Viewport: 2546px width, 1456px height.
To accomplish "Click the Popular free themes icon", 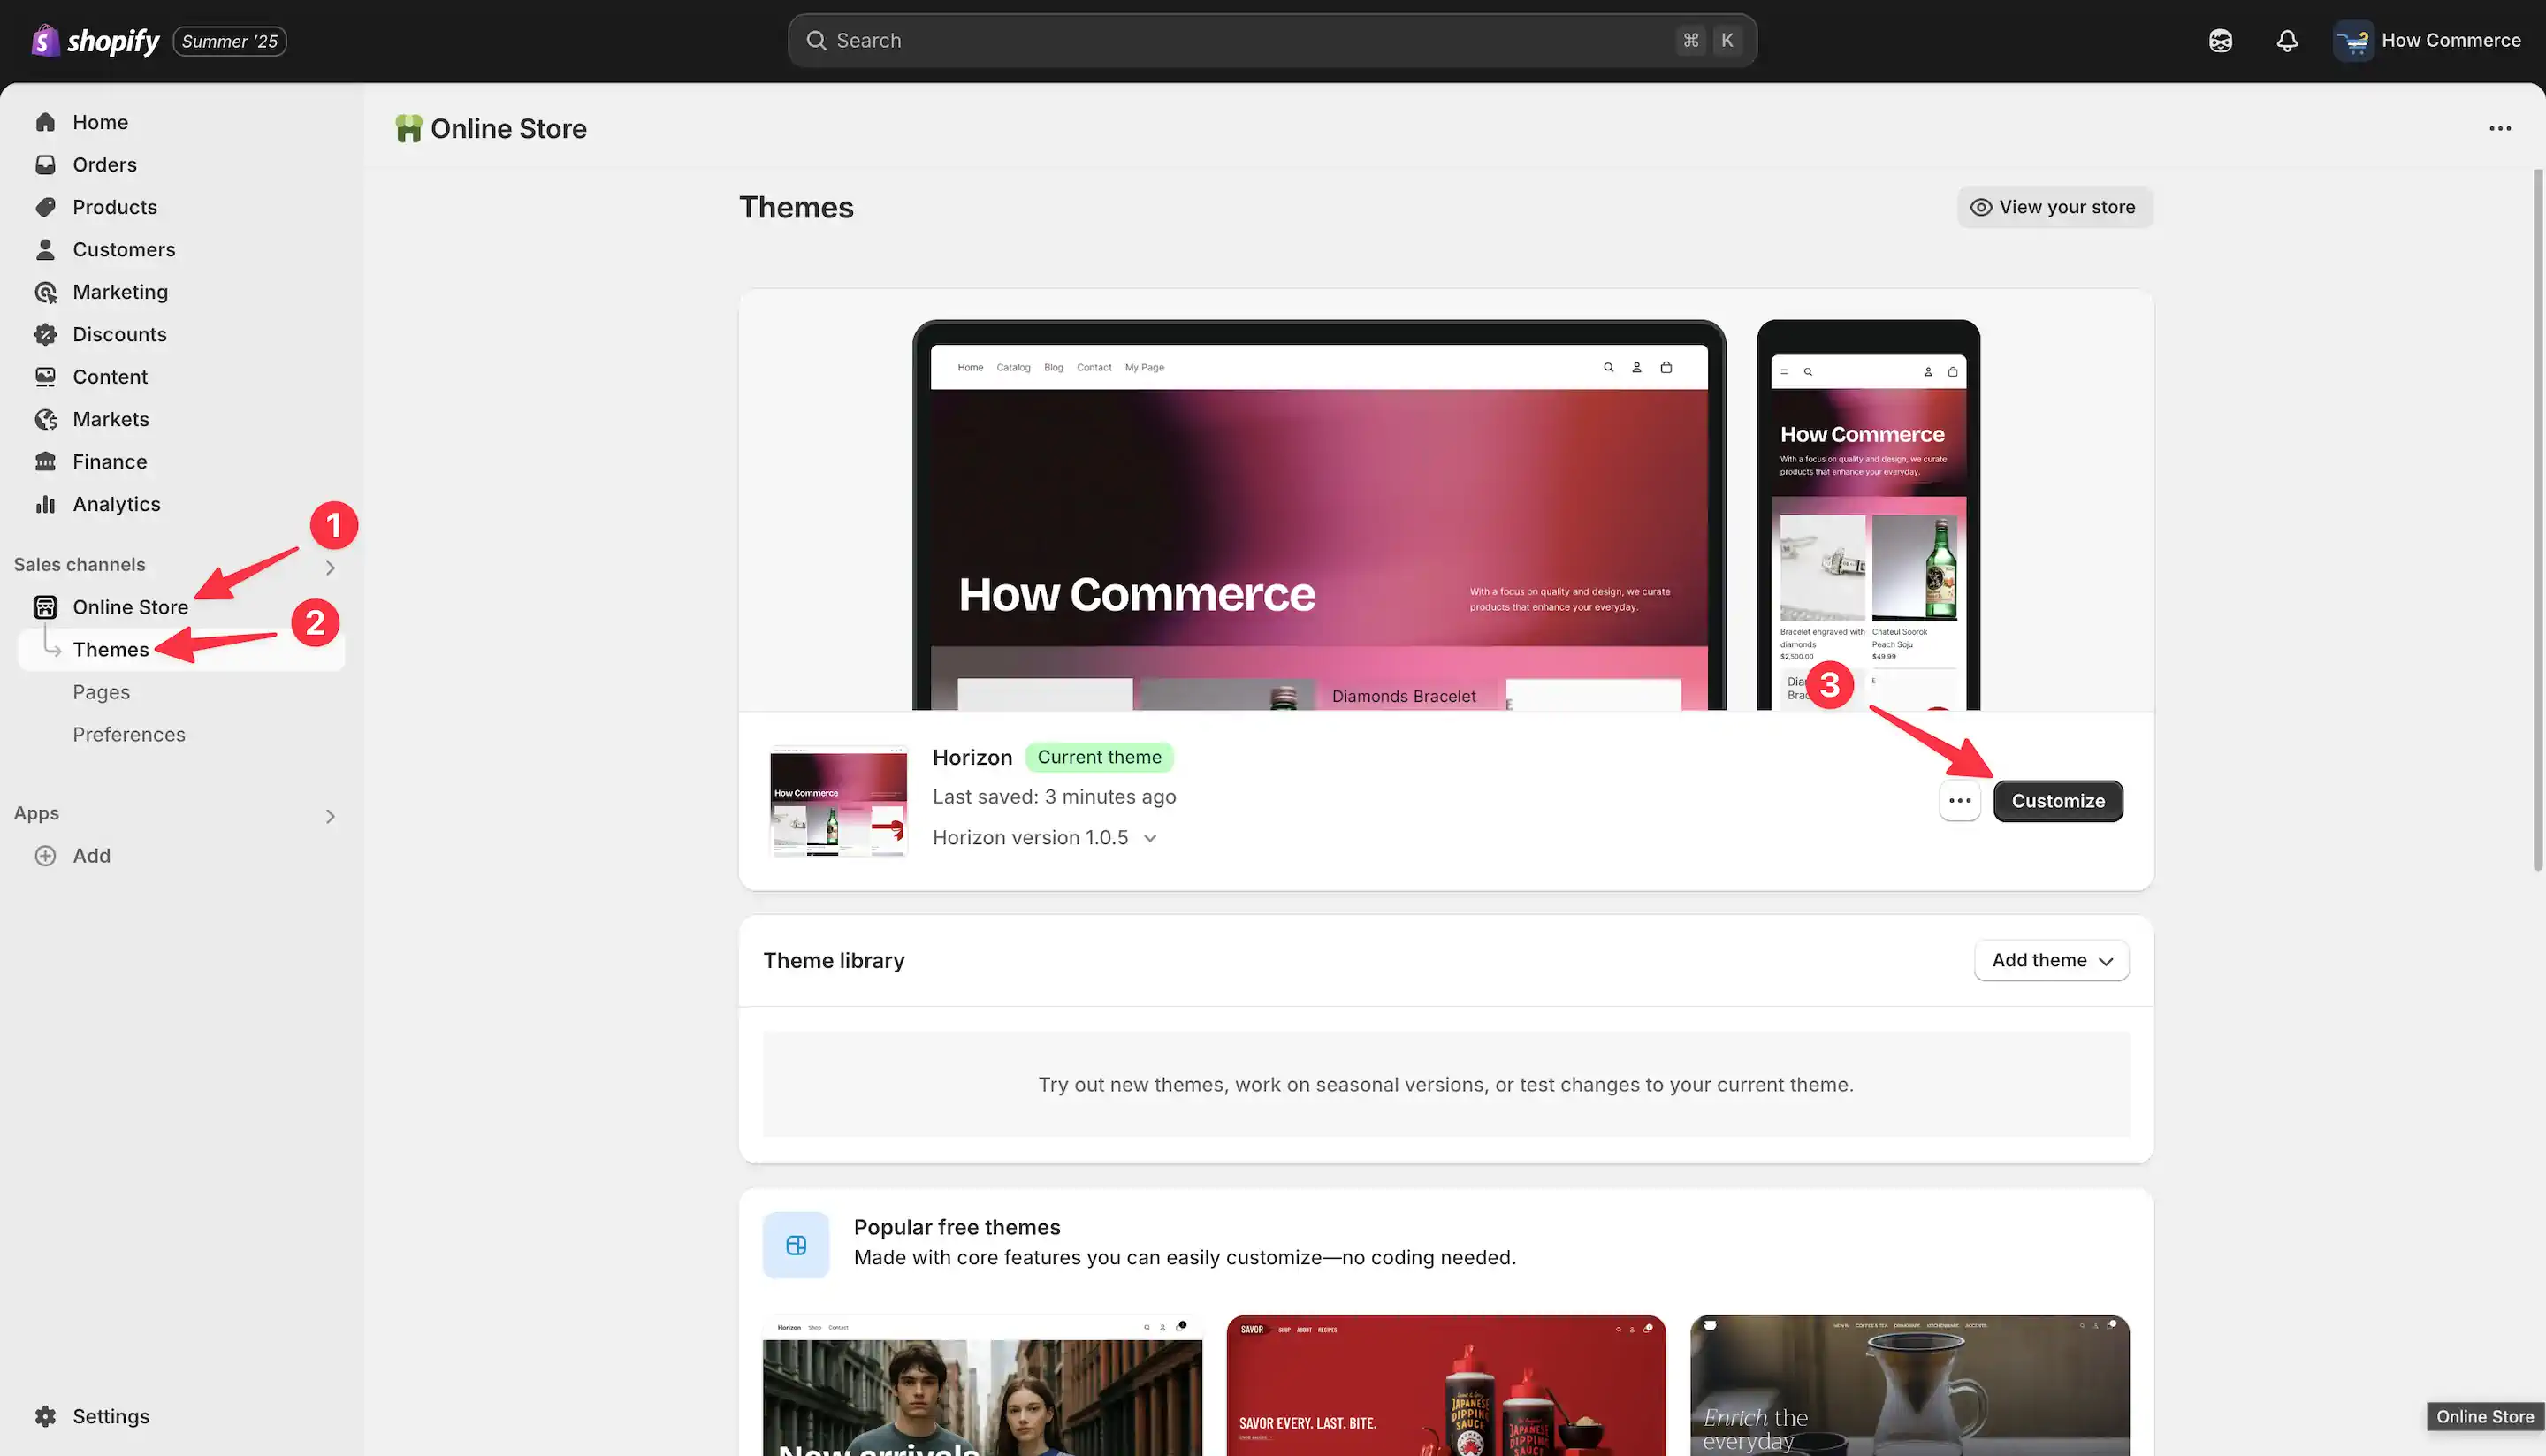I will pyautogui.click(x=796, y=1245).
